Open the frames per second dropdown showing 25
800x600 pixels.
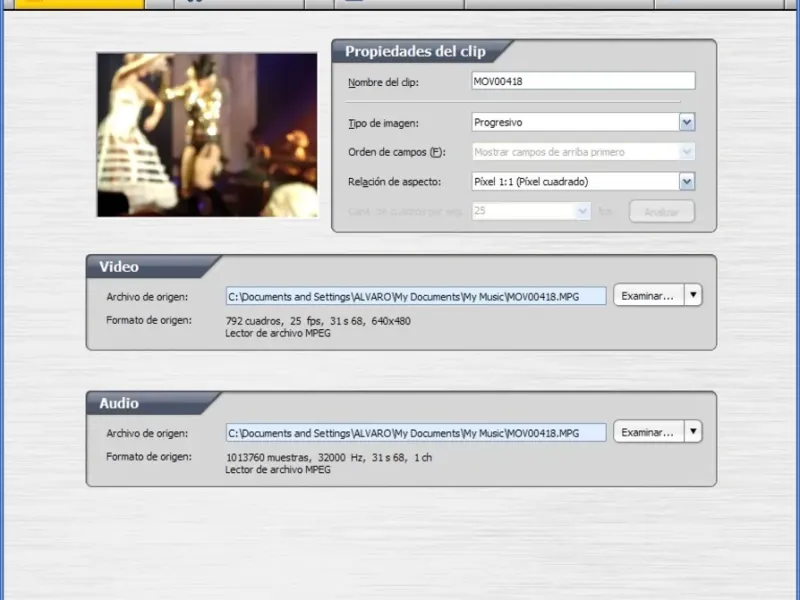[582, 211]
